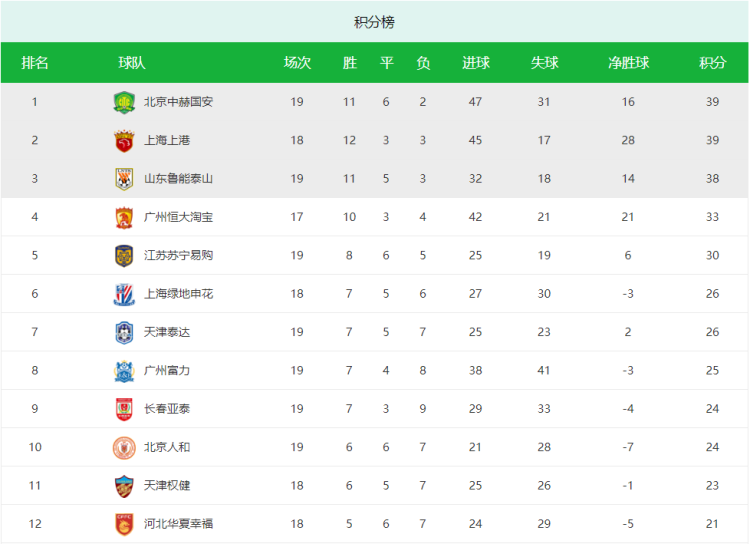Click the 上海上港 team crest
750x544 pixels.
123,140
